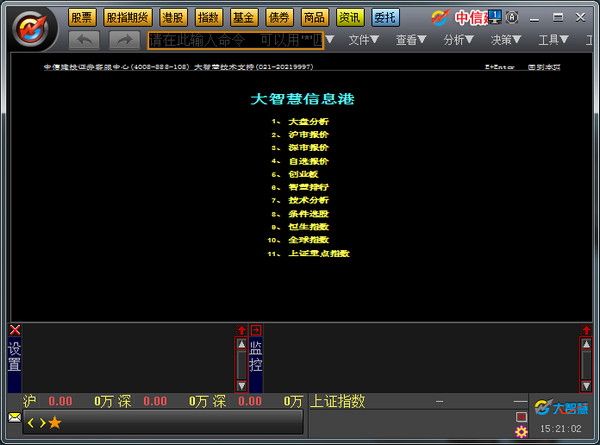Image resolution: width=600 pixels, height=445 pixels.
Task: Click the red boxed right-arrow icon by 监控
Action: point(256,330)
